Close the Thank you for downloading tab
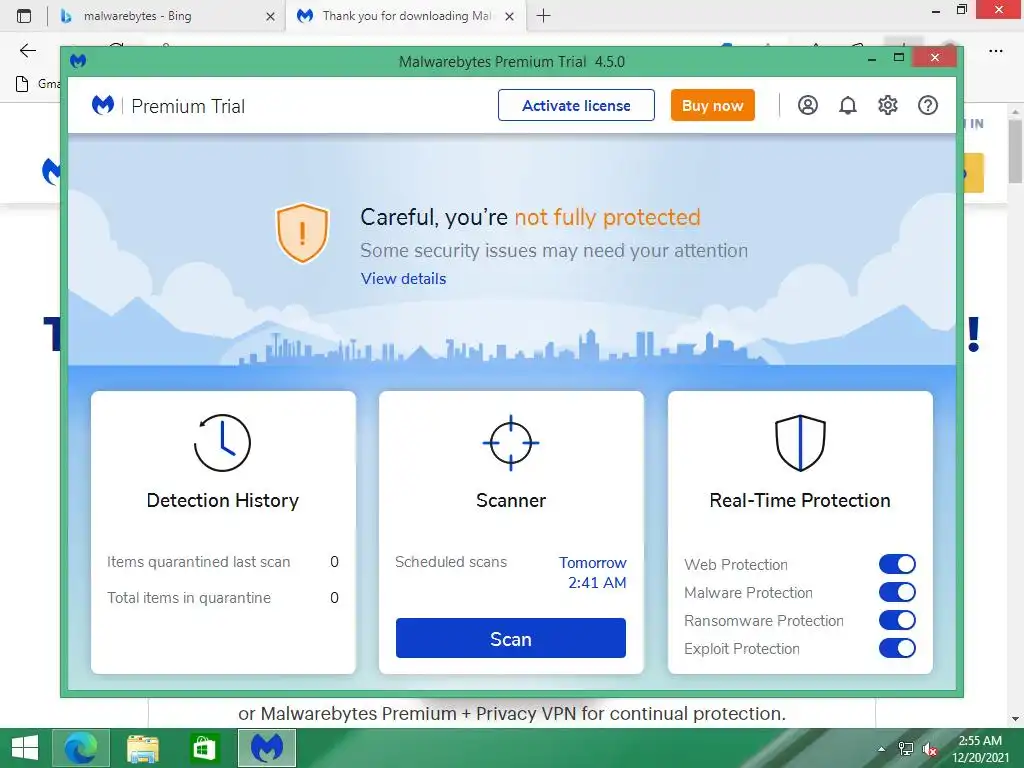This screenshot has height=768, width=1024. click(510, 16)
